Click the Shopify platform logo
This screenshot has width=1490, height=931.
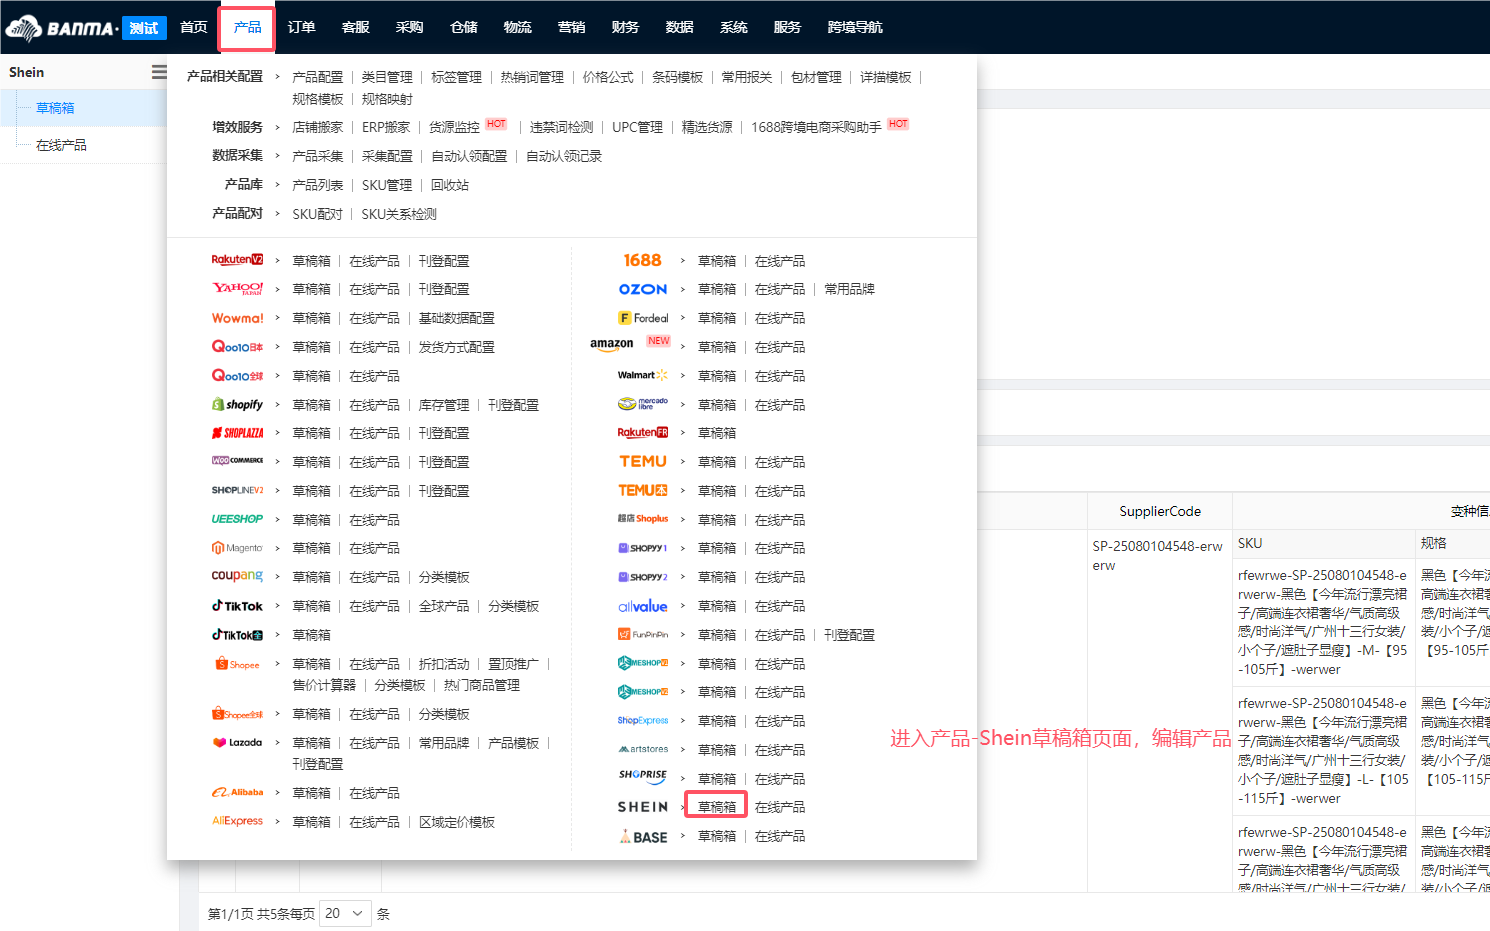pyautogui.click(x=237, y=405)
